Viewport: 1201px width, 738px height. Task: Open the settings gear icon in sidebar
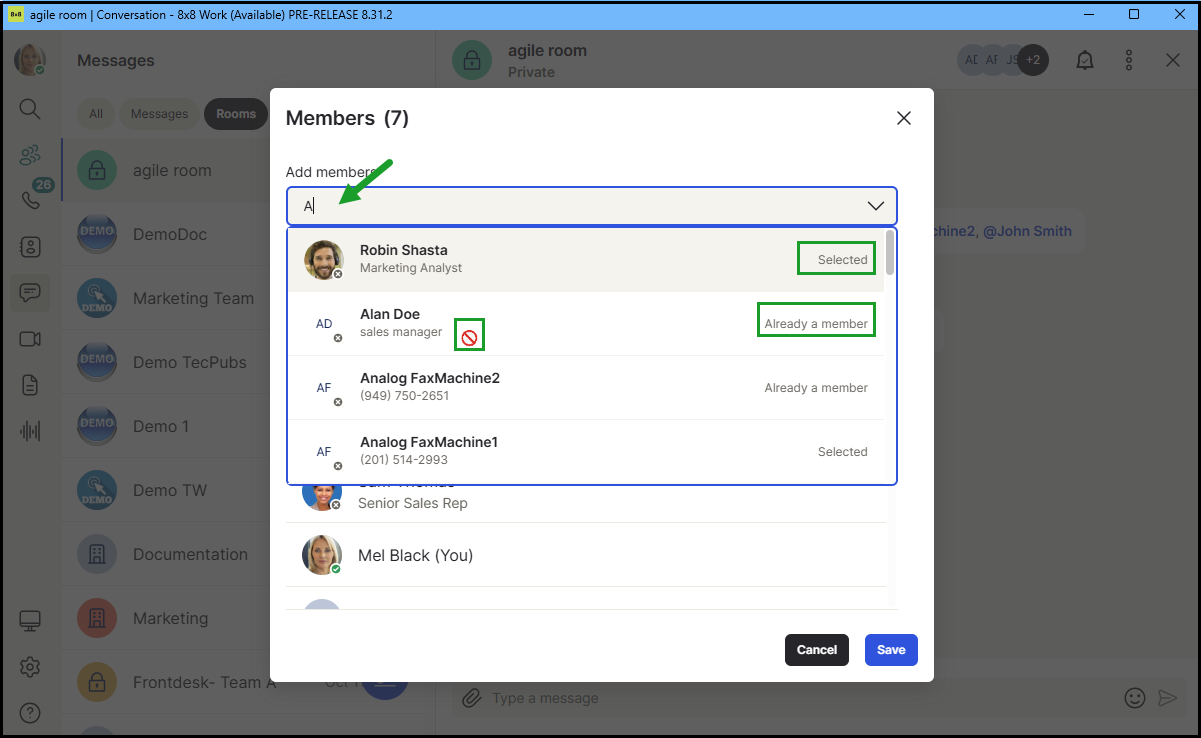coord(30,667)
